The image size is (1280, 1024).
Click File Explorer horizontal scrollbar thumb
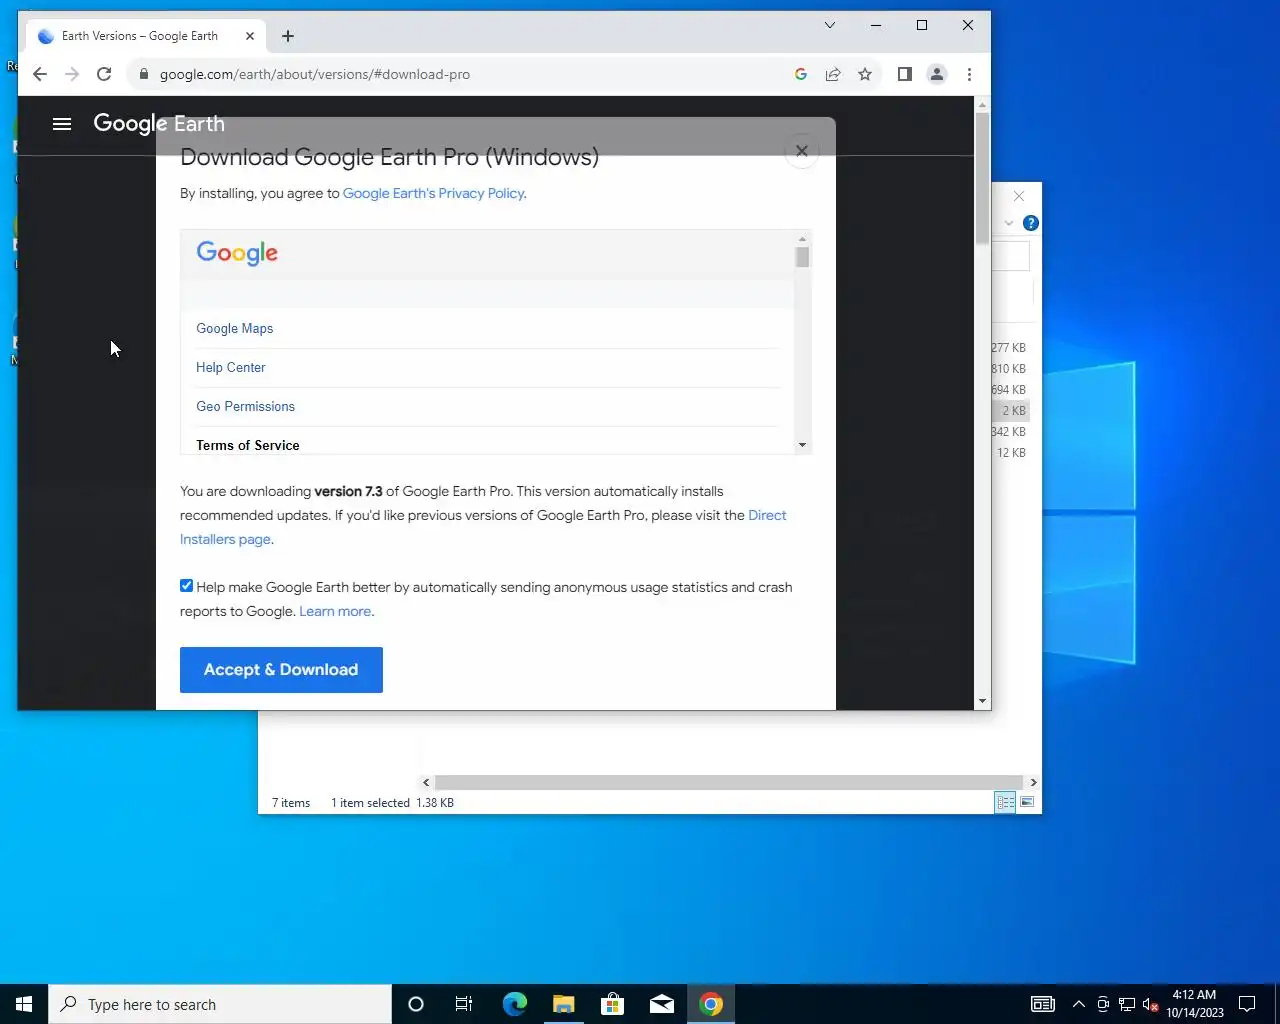[x=728, y=782]
